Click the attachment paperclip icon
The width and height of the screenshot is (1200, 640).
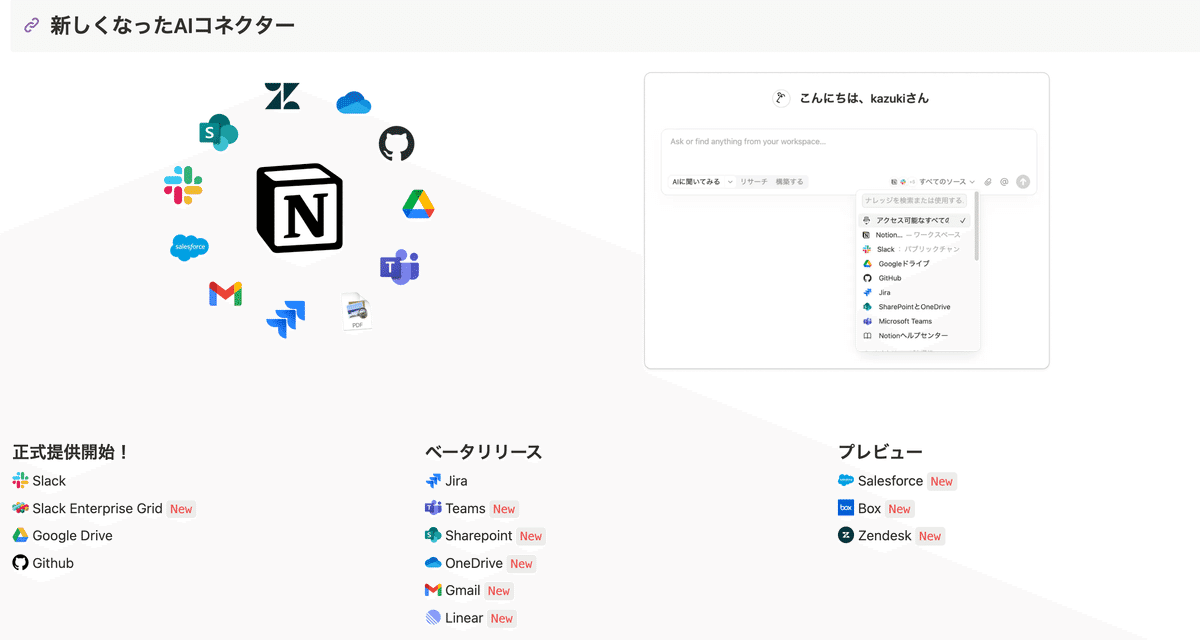[988, 182]
